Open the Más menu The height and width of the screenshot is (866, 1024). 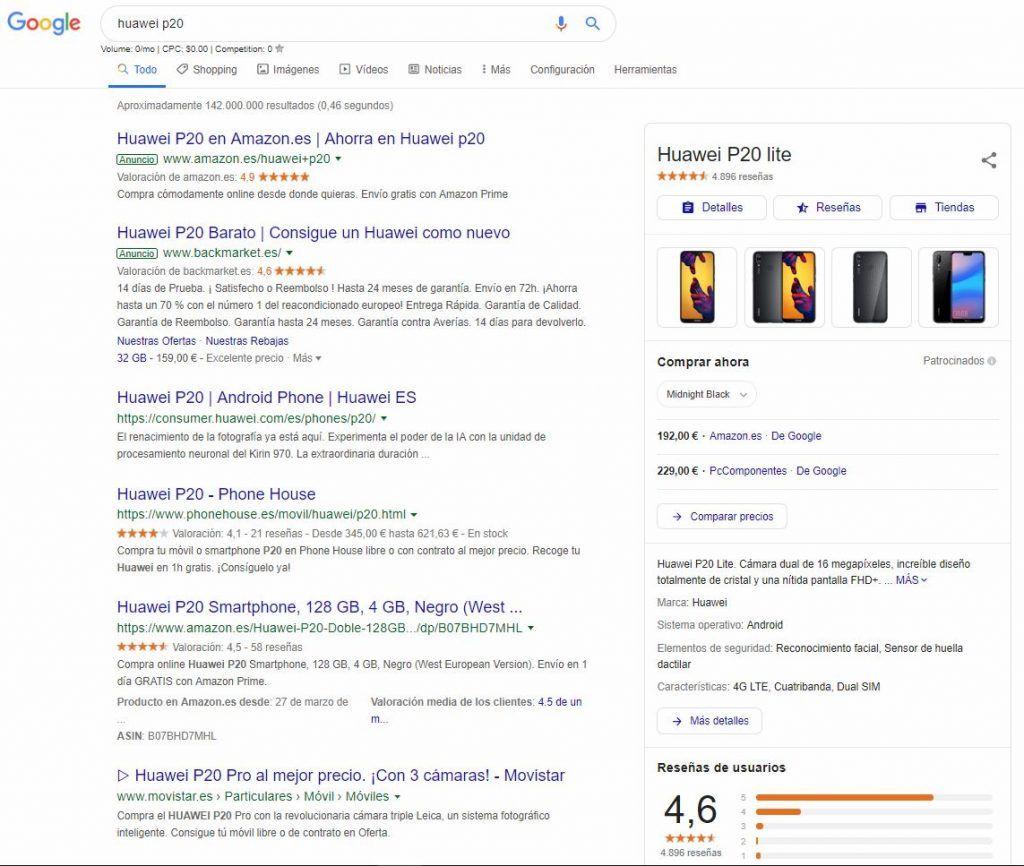point(496,70)
